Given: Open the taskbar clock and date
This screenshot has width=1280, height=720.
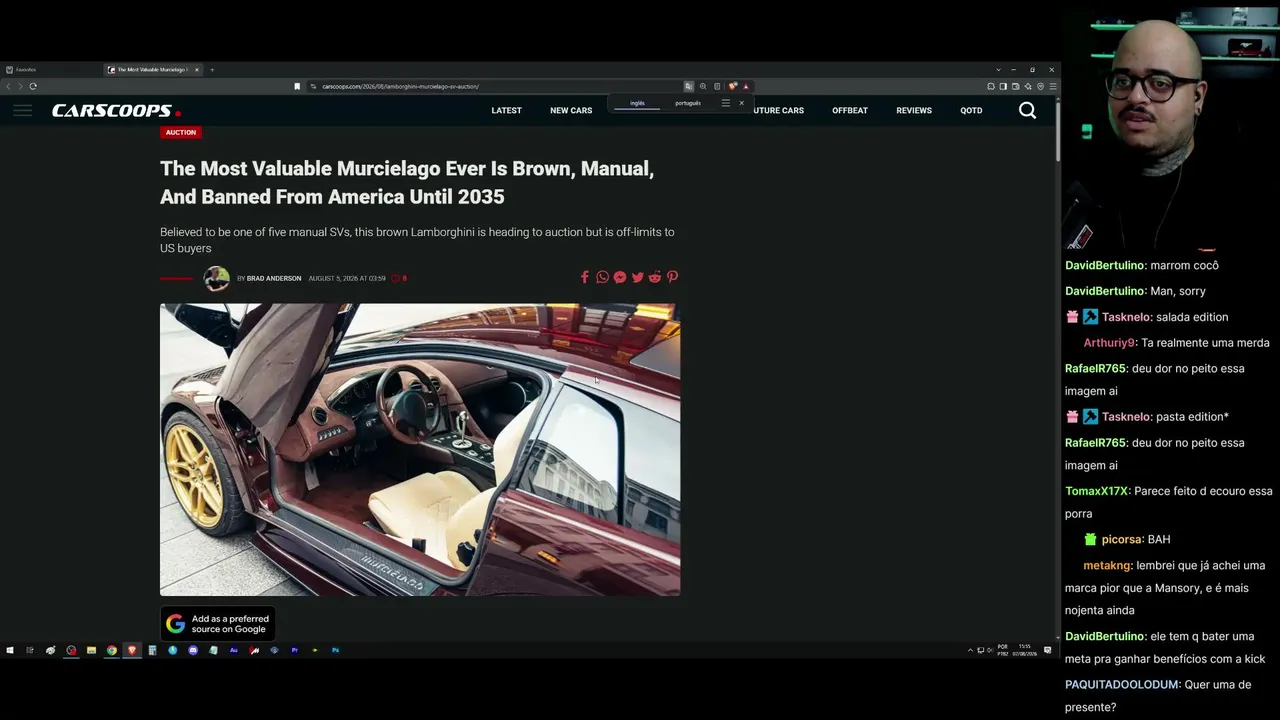Looking at the screenshot, I should click(x=1024, y=650).
